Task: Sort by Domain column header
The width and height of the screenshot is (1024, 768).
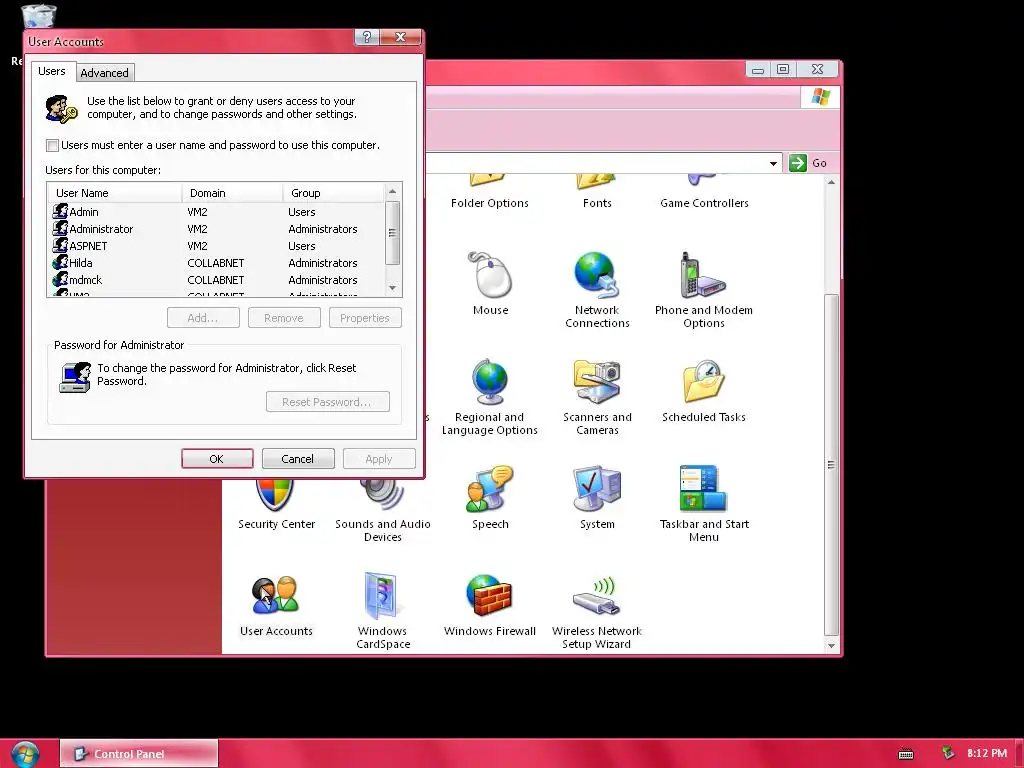Action: [232, 193]
